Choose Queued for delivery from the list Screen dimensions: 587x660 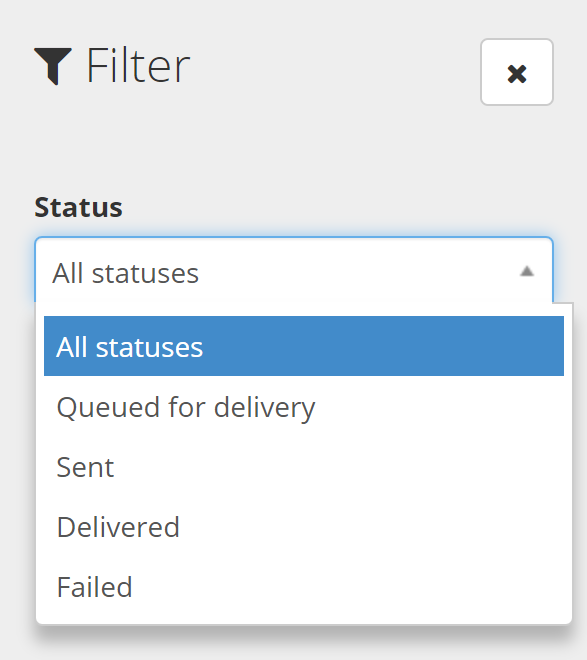click(x=304, y=406)
